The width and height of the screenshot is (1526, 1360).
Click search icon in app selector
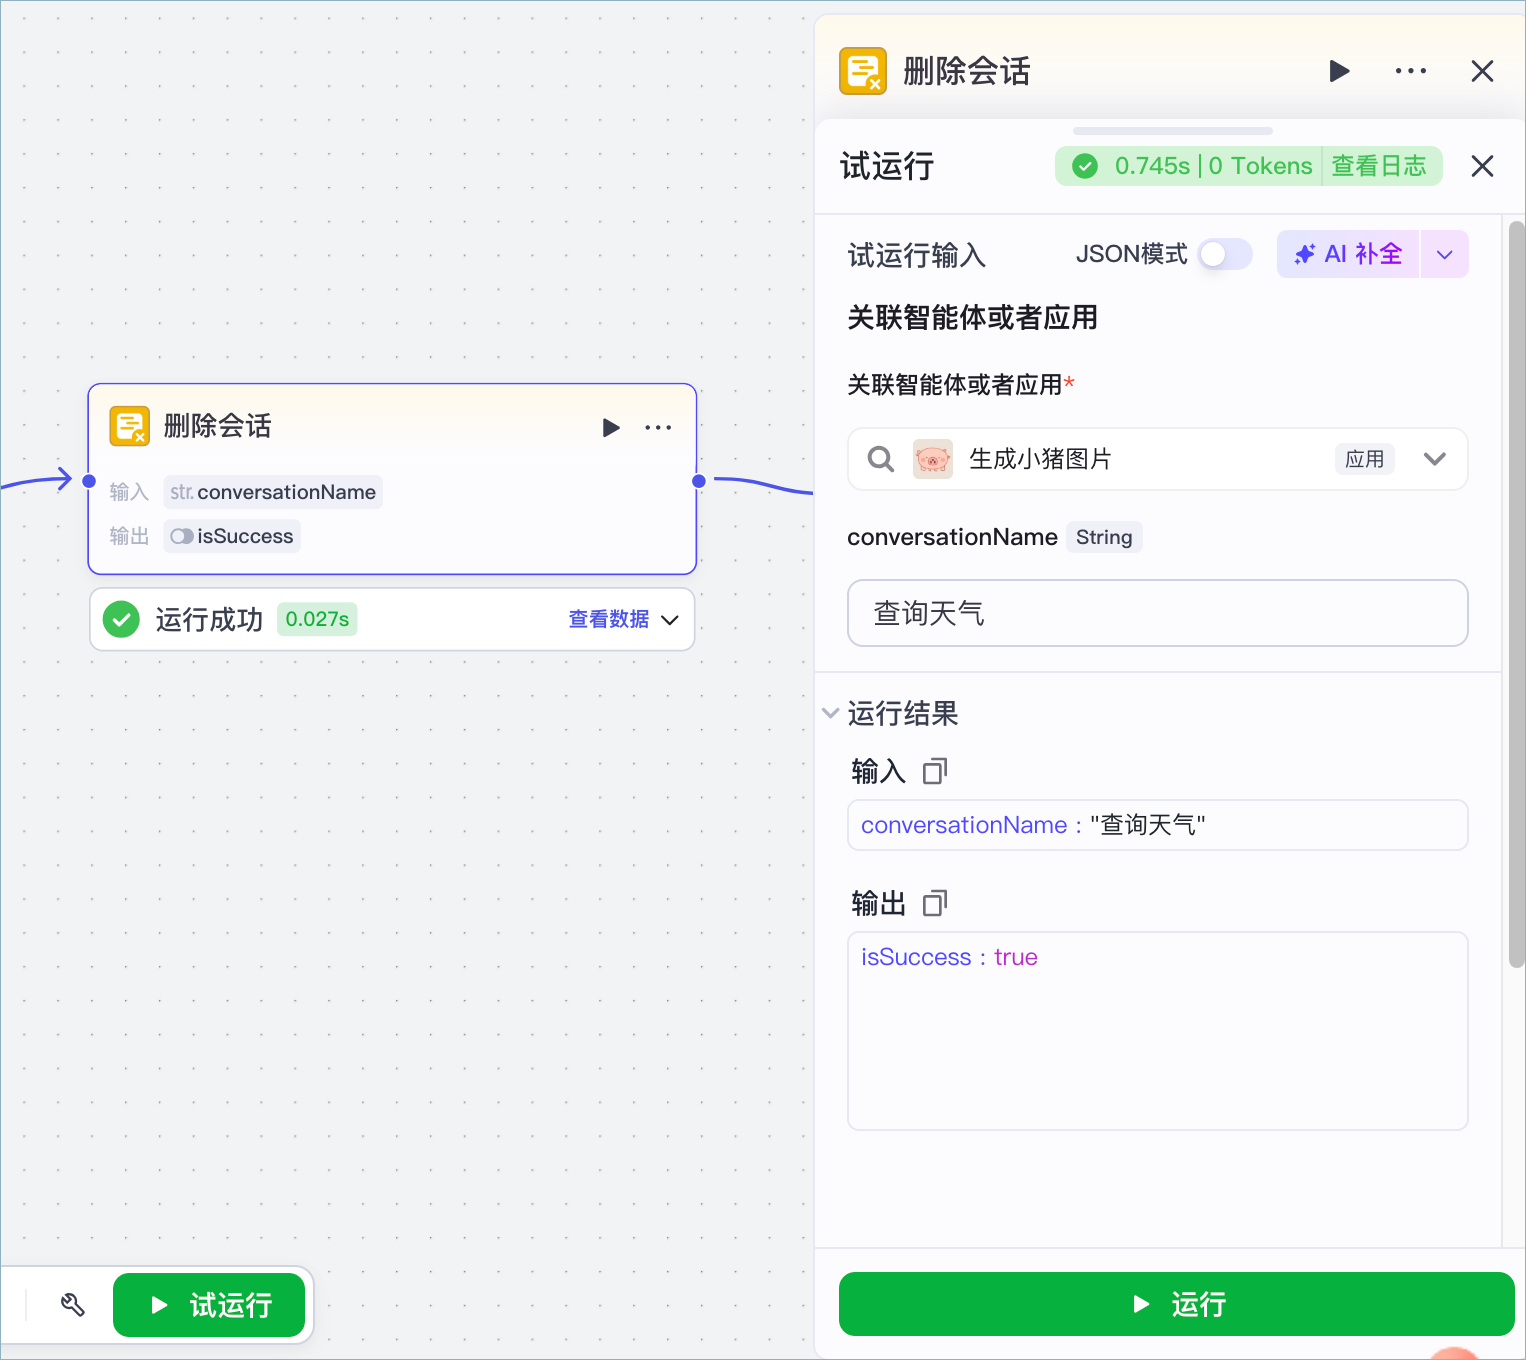click(881, 459)
